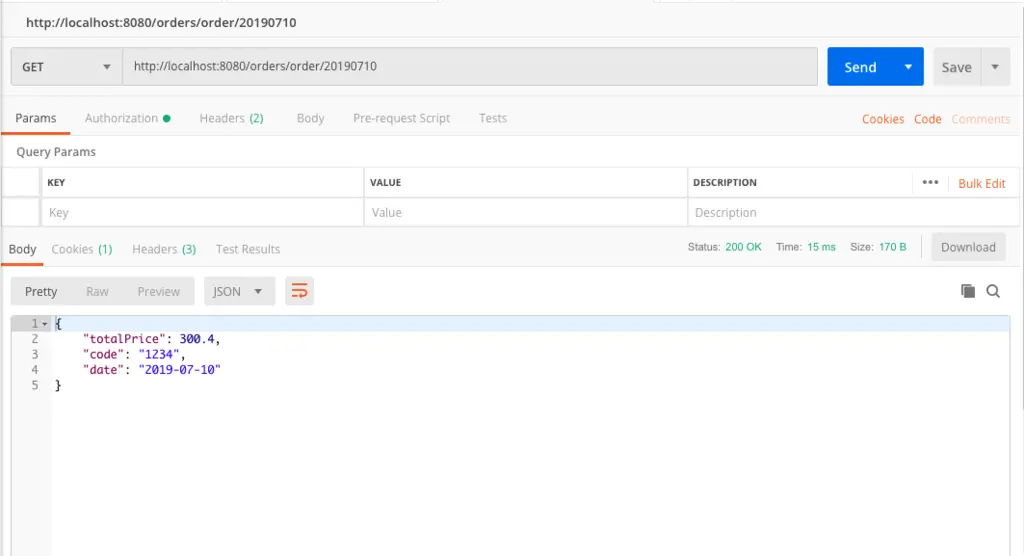This screenshot has height=556, width=1024.
Task: Open the Comments link
Action: pos(980,119)
